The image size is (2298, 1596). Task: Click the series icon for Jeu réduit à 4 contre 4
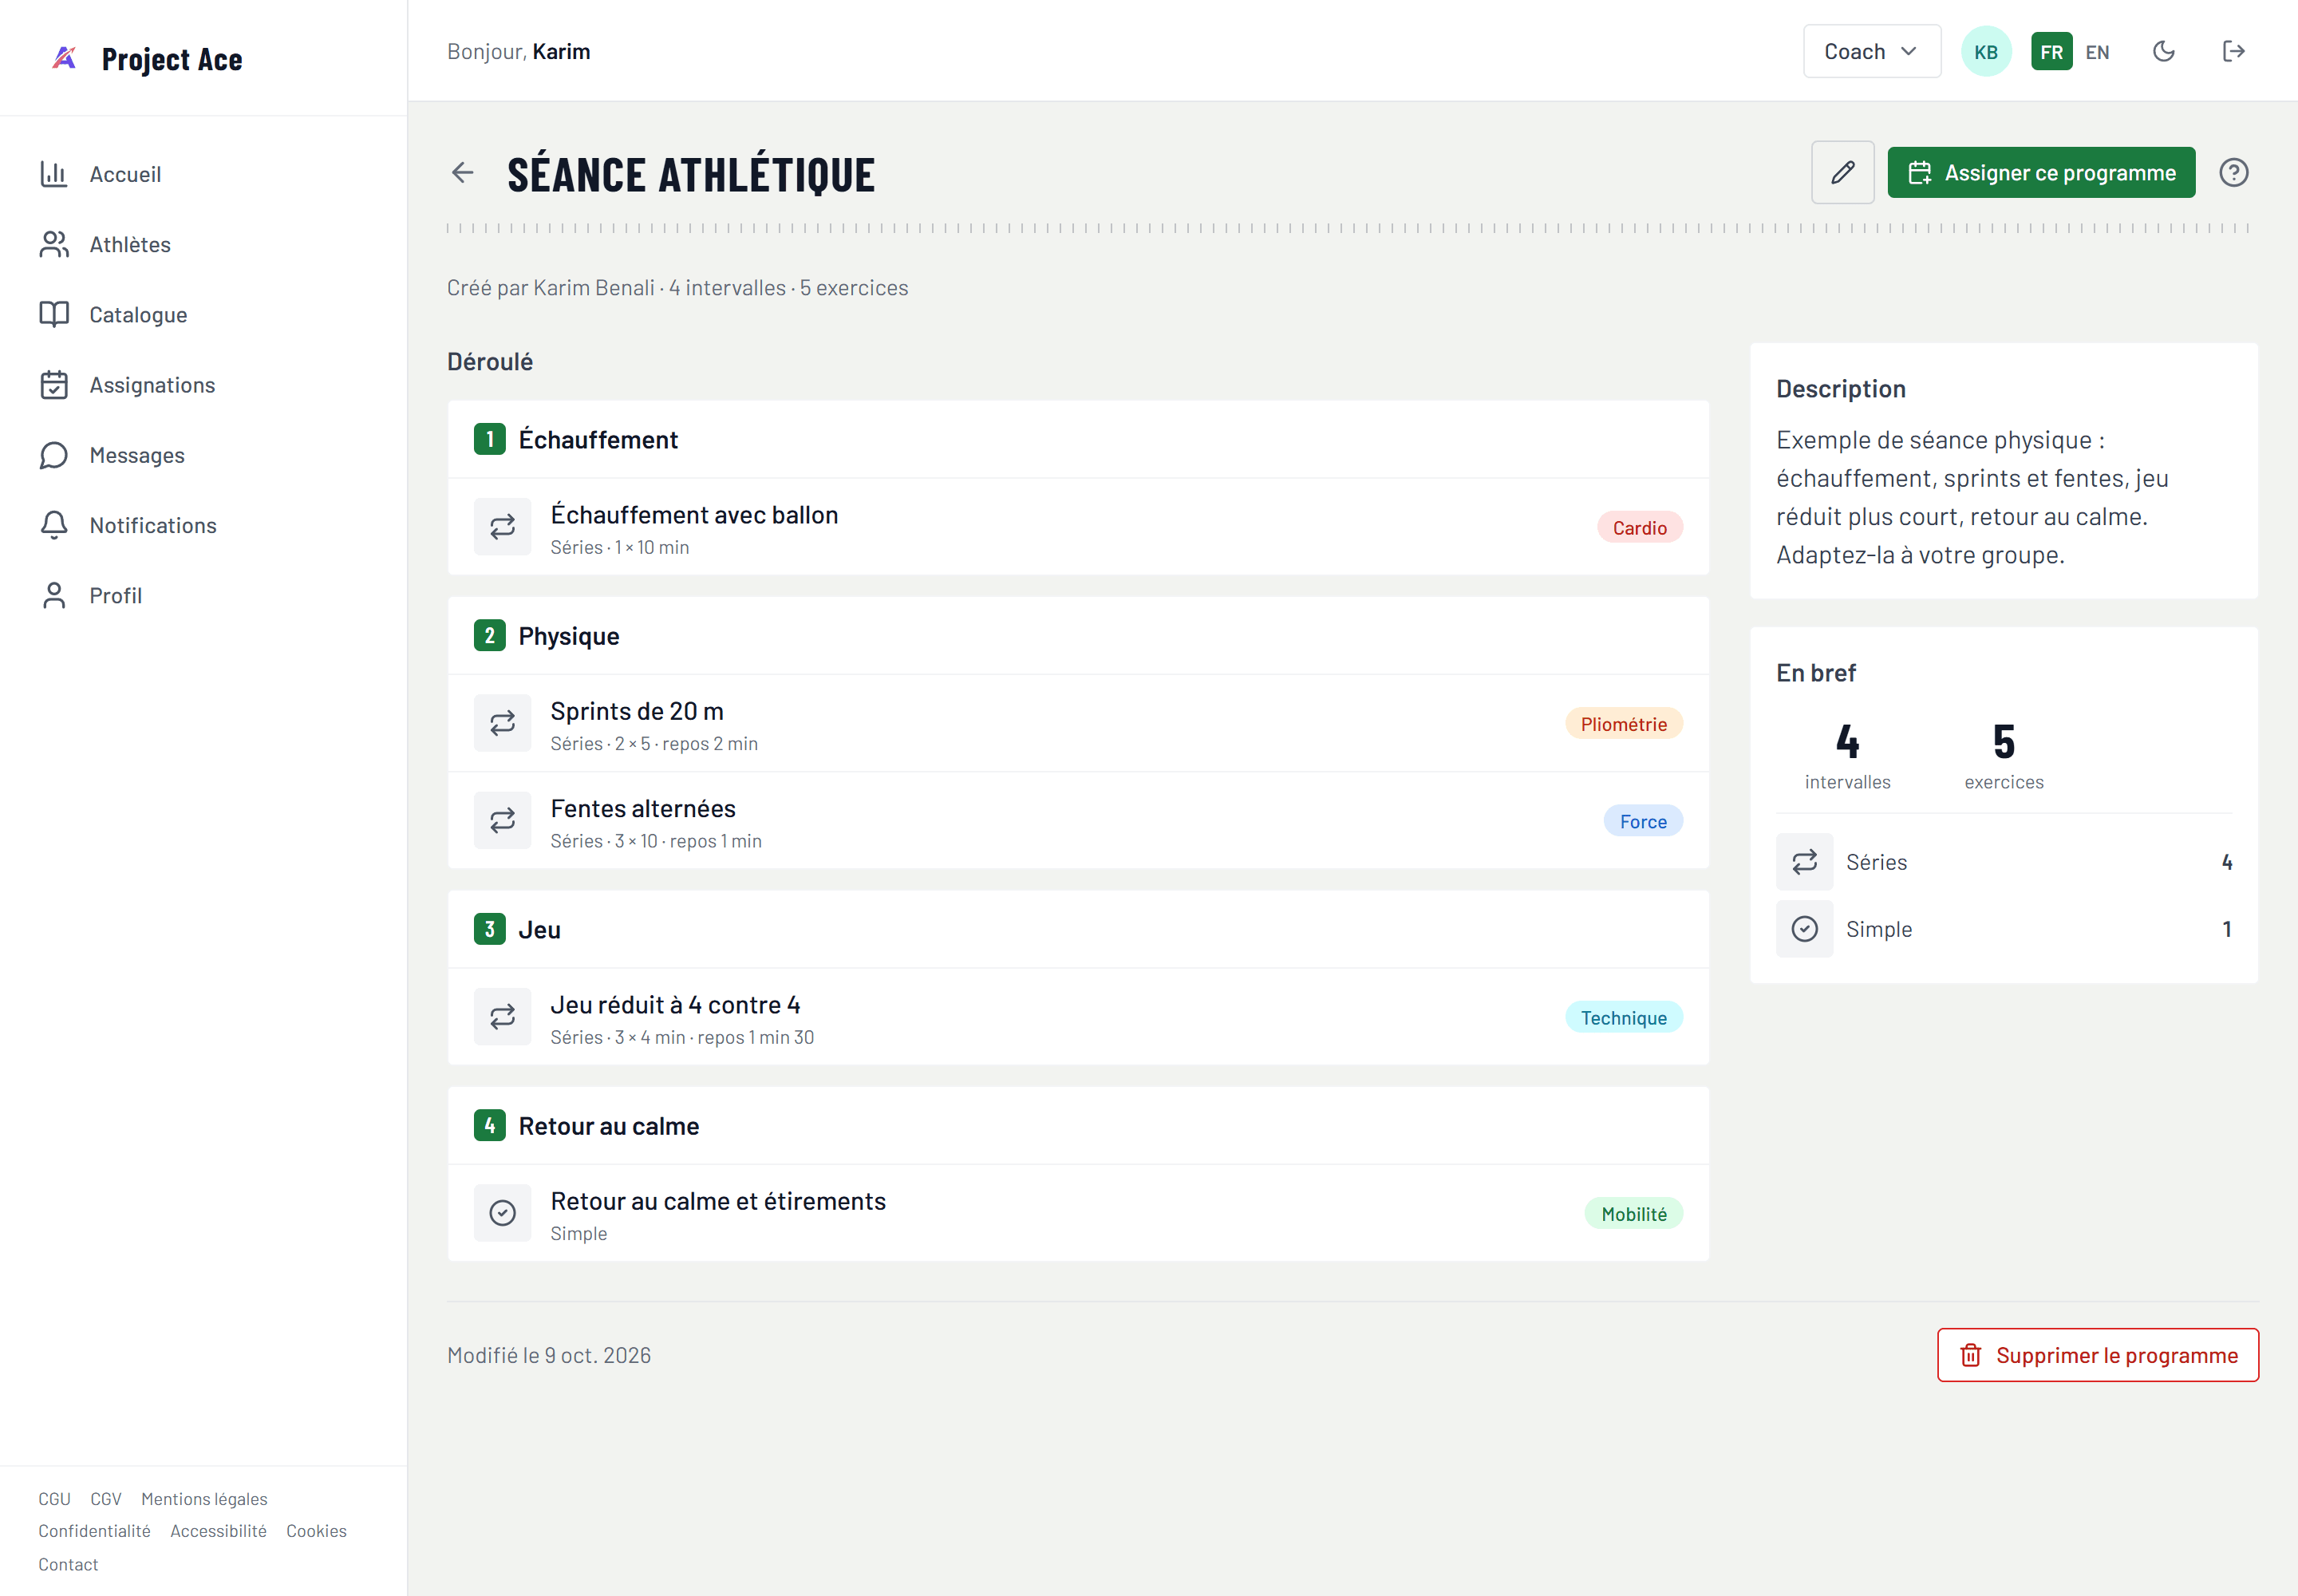(502, 1017)
